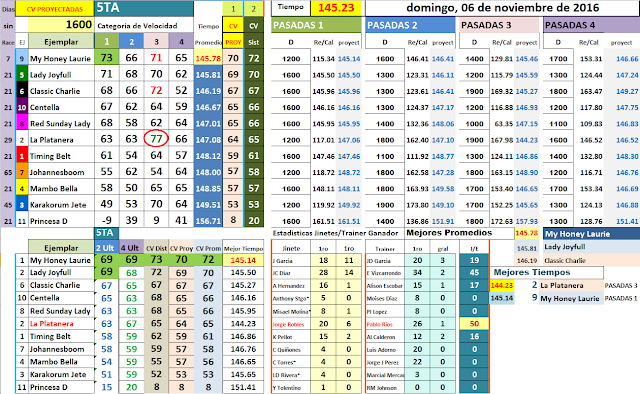Click the yellow Tiempo value 145.23
The height and width of the screenshot is (394, 640).
click(x=336, y=8)
